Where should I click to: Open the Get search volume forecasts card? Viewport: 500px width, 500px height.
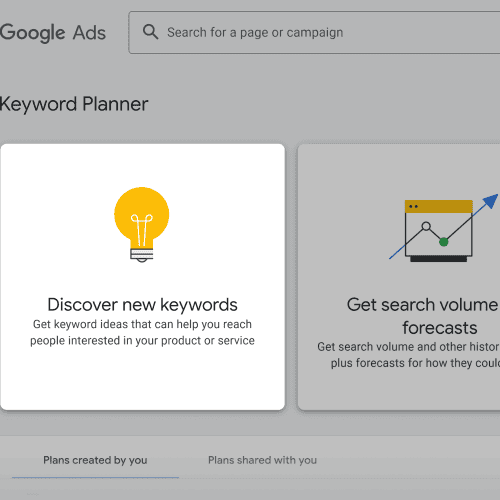[399, 277]
